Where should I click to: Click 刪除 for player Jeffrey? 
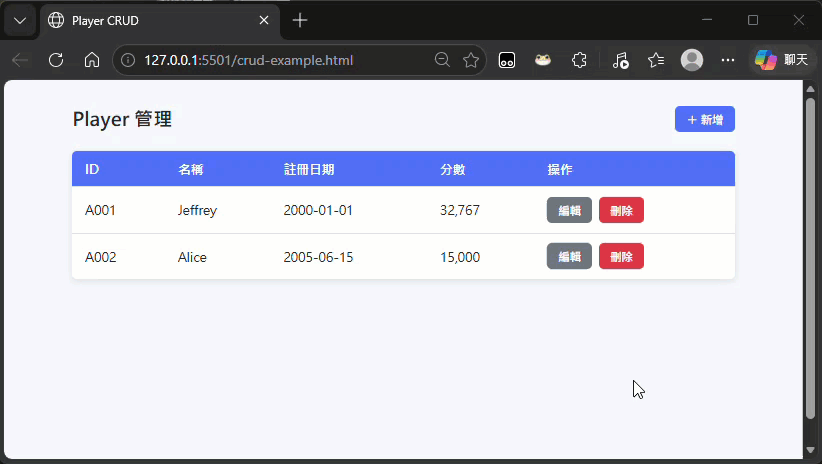pos(621,210)
